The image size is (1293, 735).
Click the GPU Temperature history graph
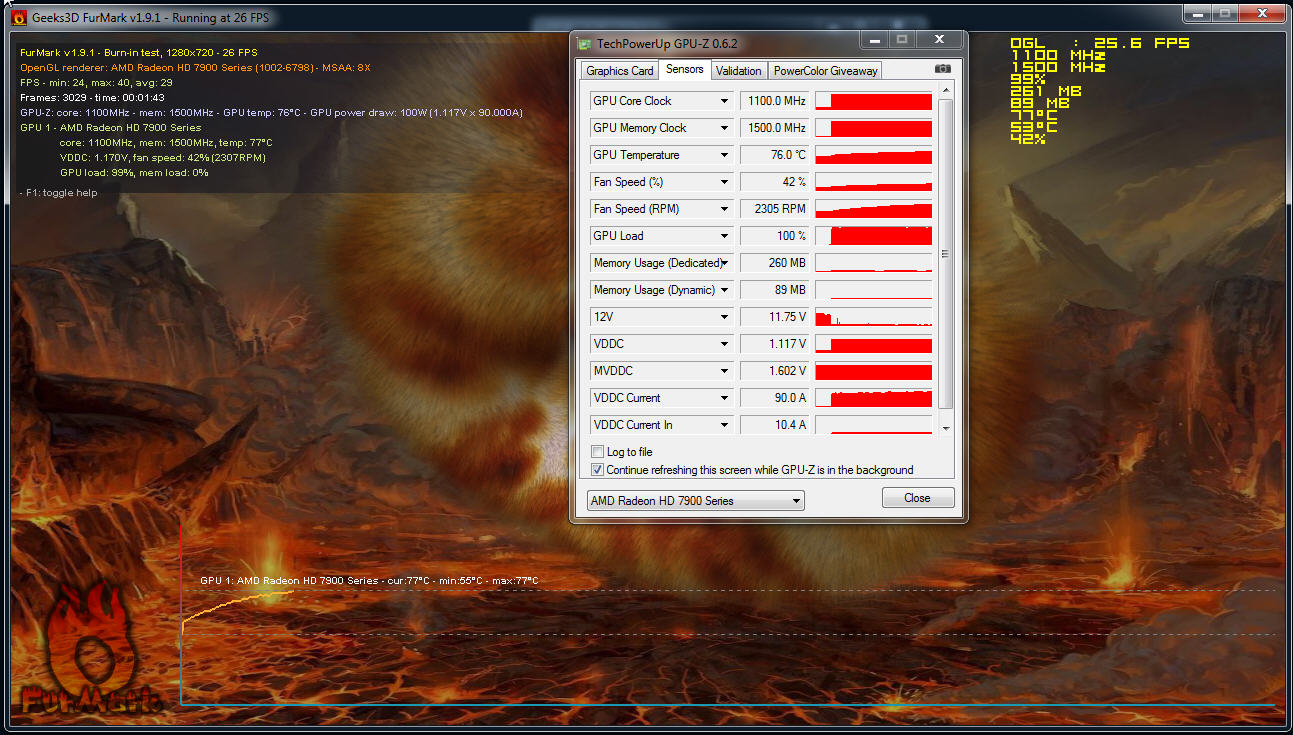(874, 155)
